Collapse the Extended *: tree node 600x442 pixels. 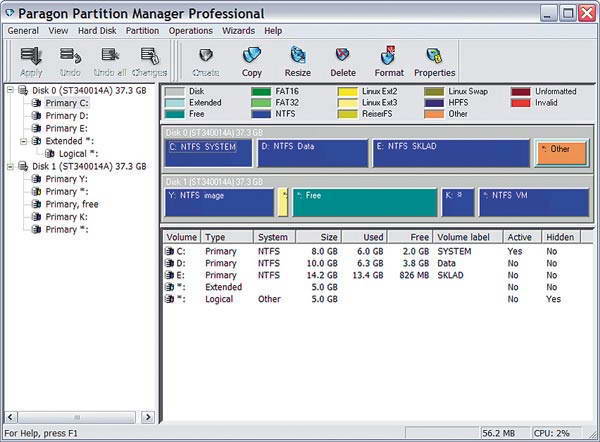pos(24,141)
